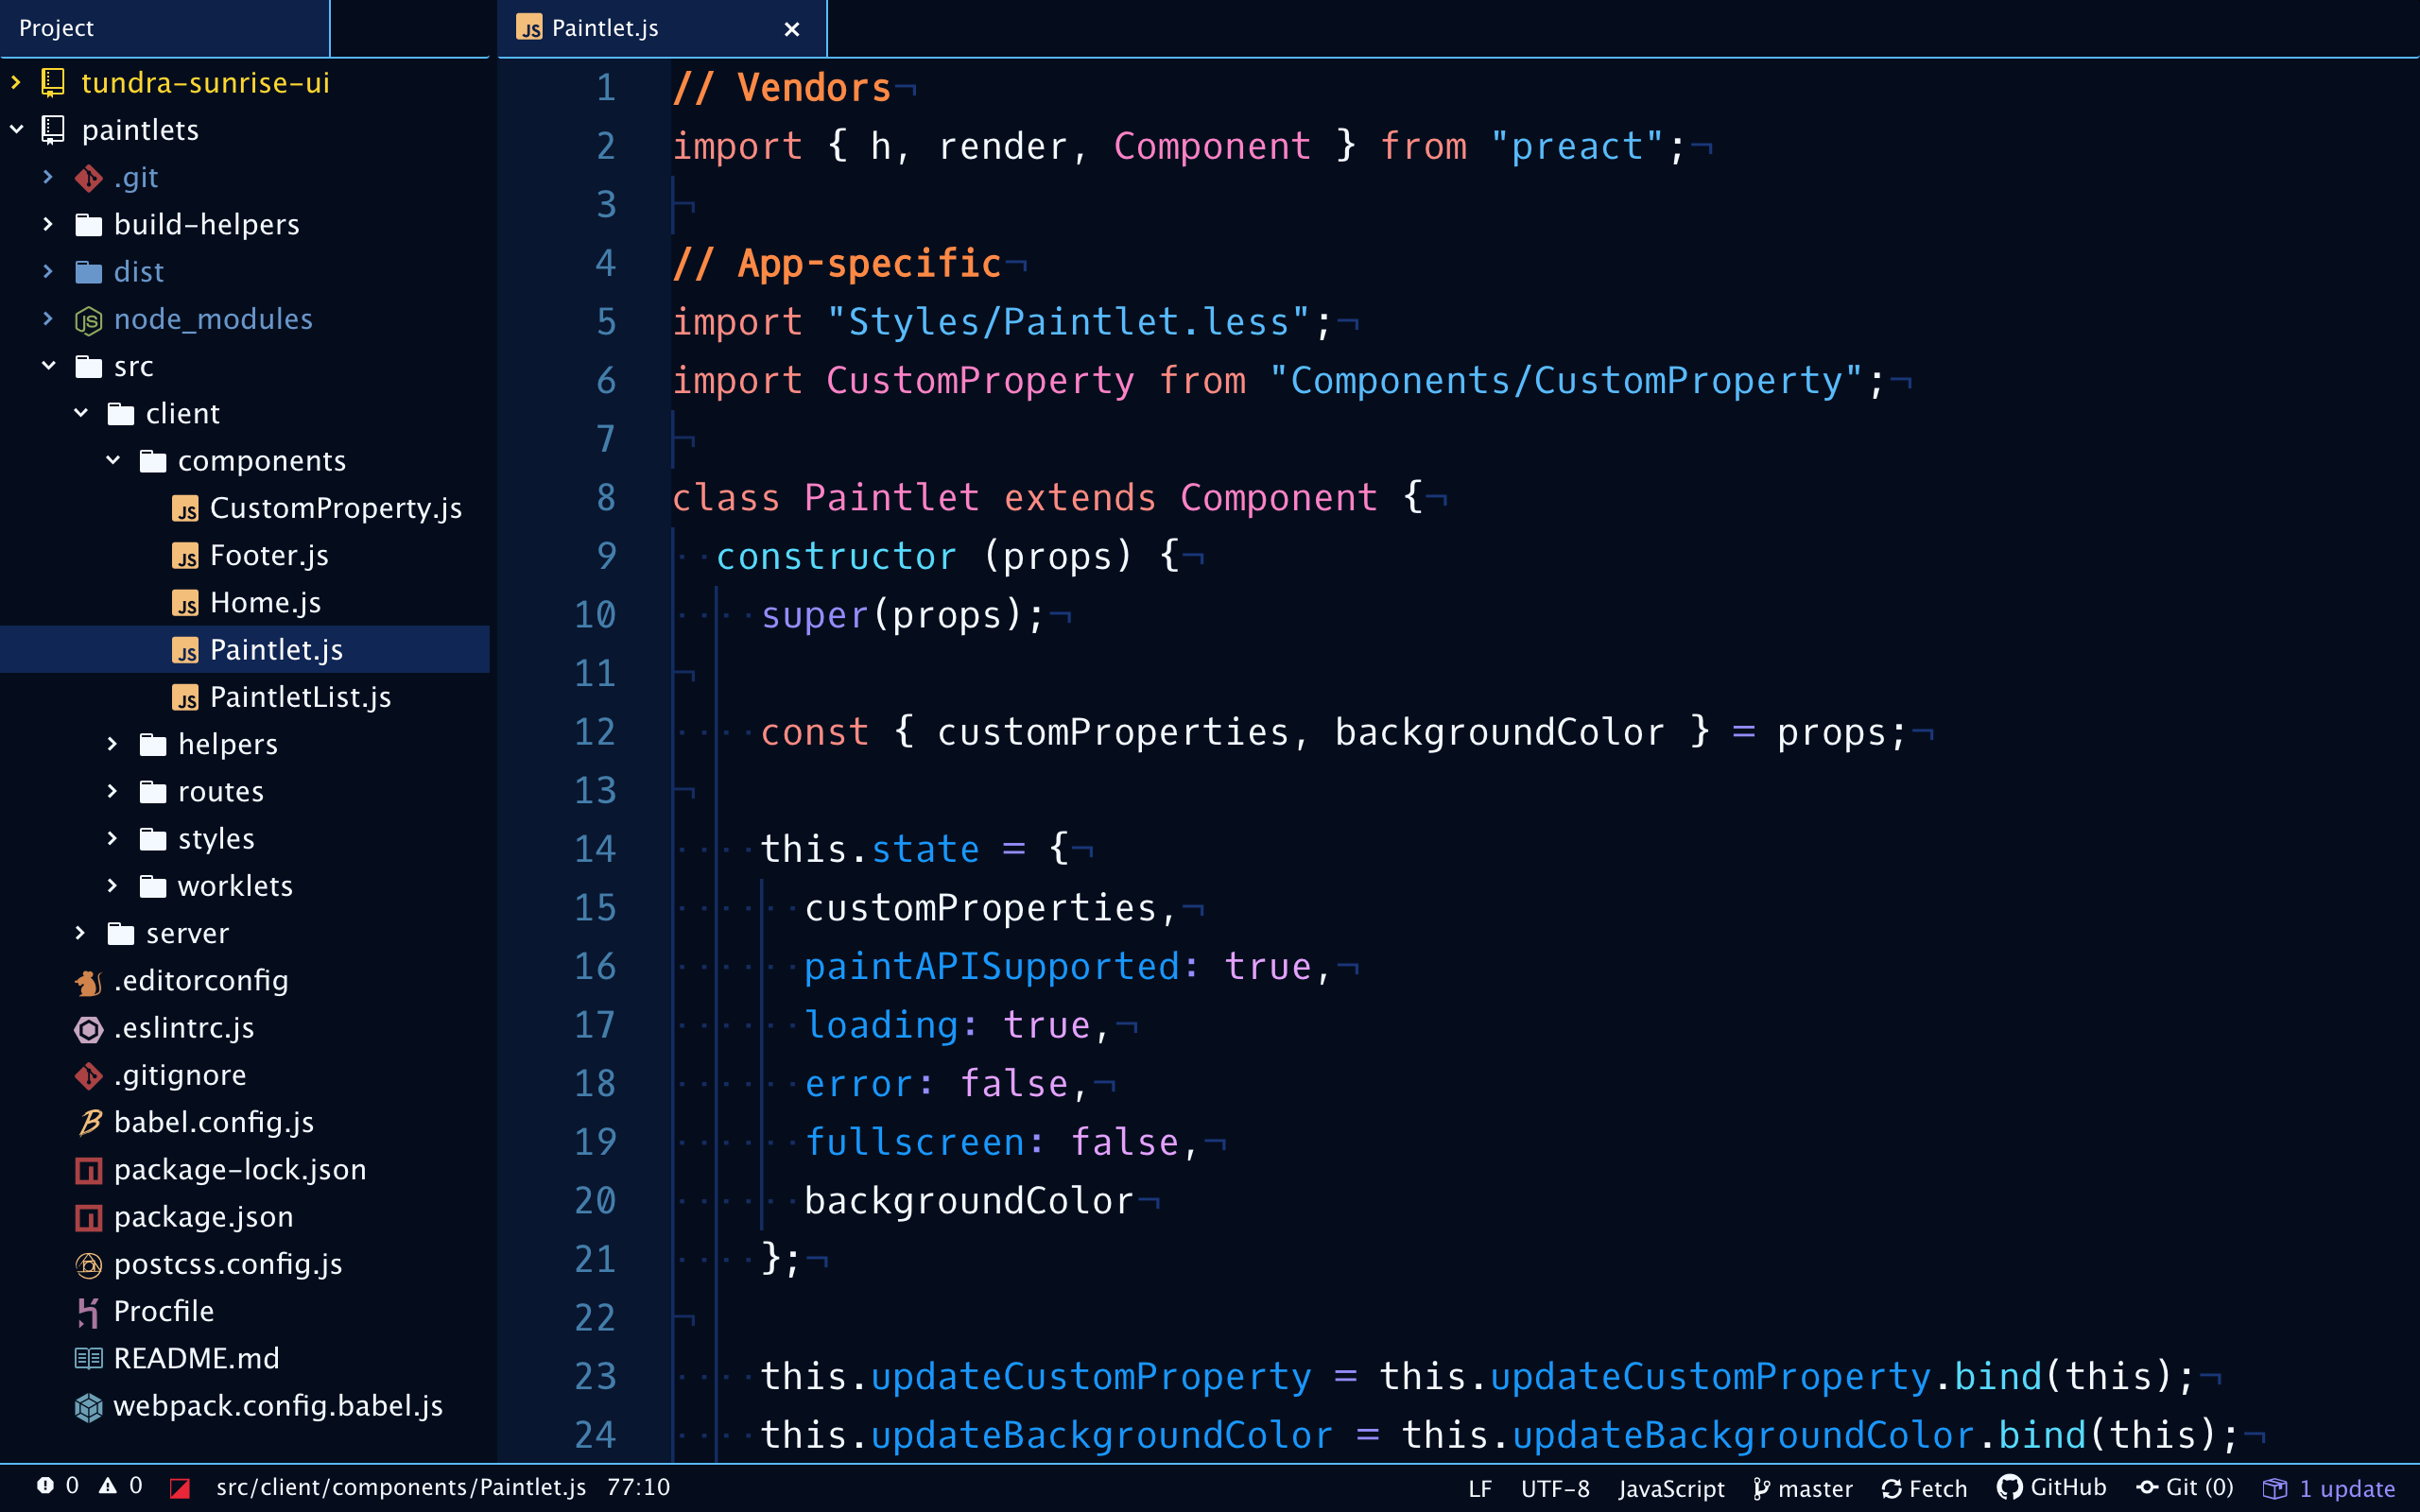Click the LF line ending indicator
Viewport: 2420px width, 1512px height.
tap(1482, 1486)
